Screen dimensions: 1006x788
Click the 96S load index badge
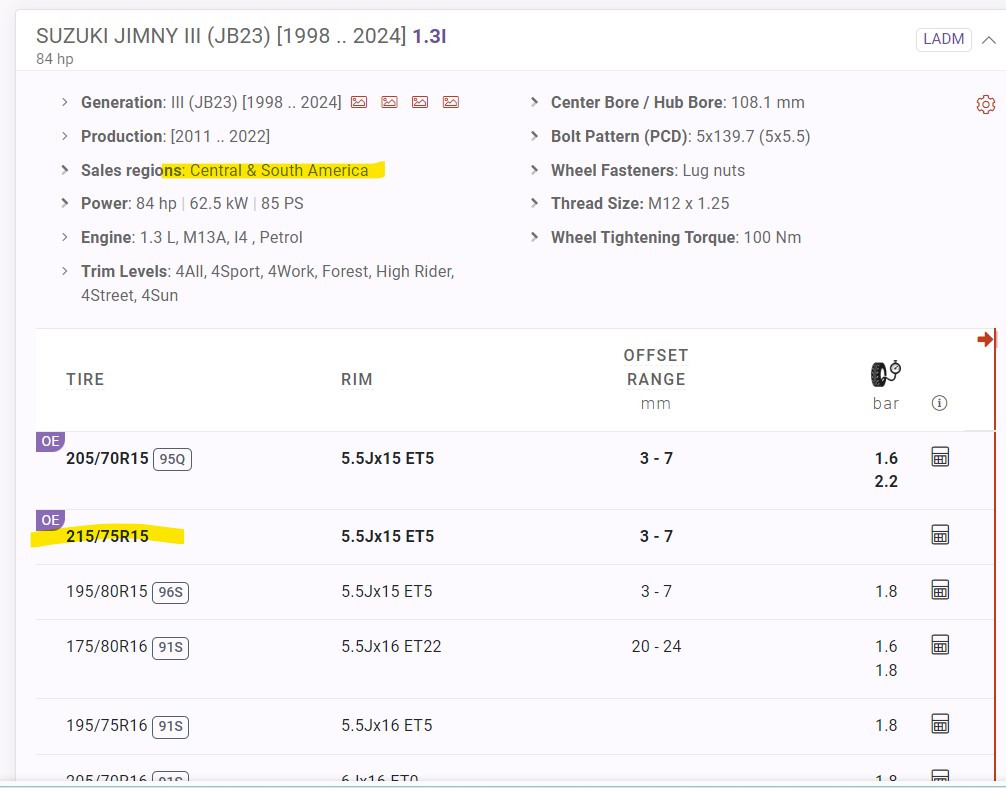170,592
